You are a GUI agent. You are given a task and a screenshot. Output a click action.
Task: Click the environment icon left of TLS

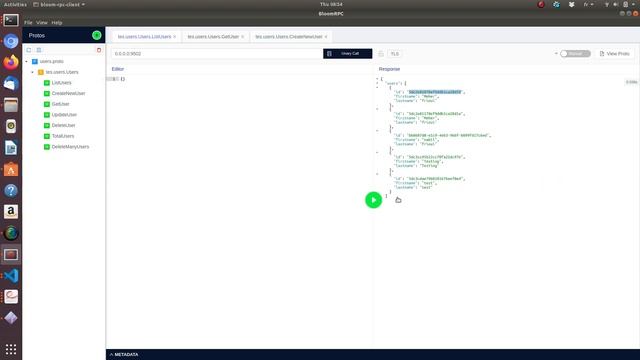click(381, 54)
